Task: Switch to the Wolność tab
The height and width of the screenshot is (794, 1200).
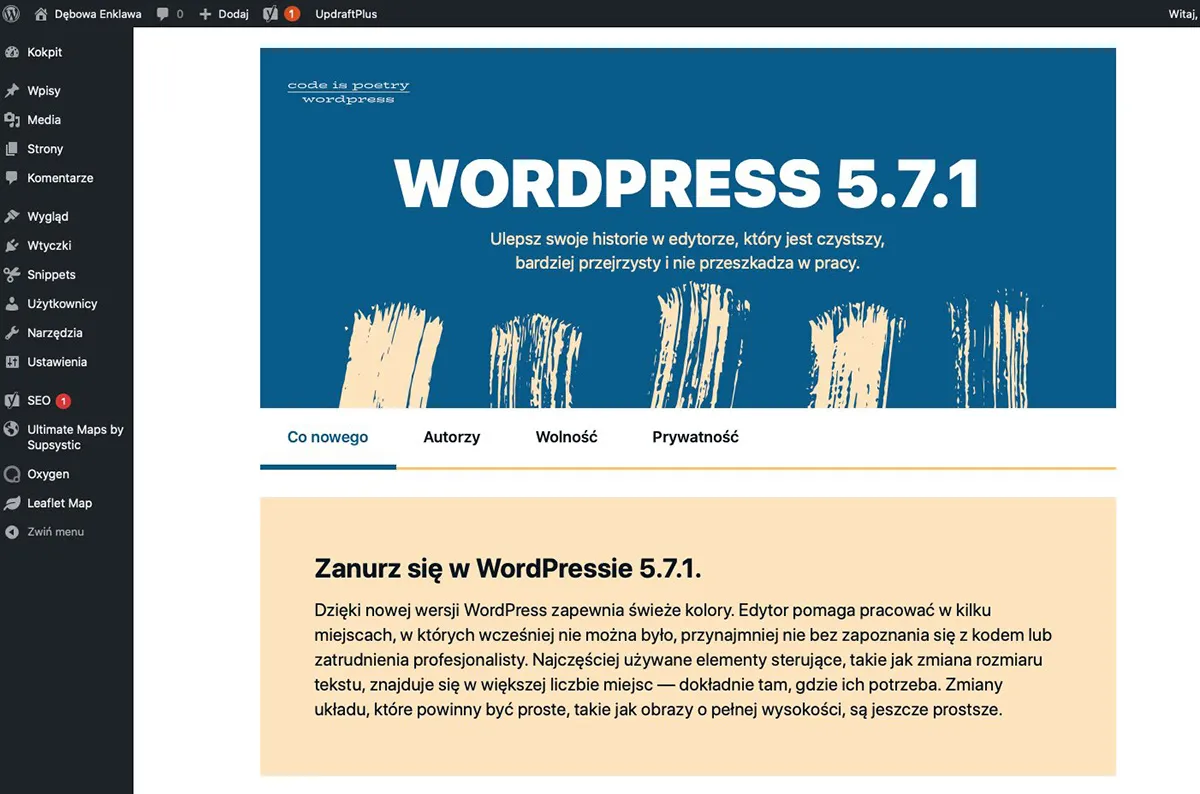Action: coord(566,437)
